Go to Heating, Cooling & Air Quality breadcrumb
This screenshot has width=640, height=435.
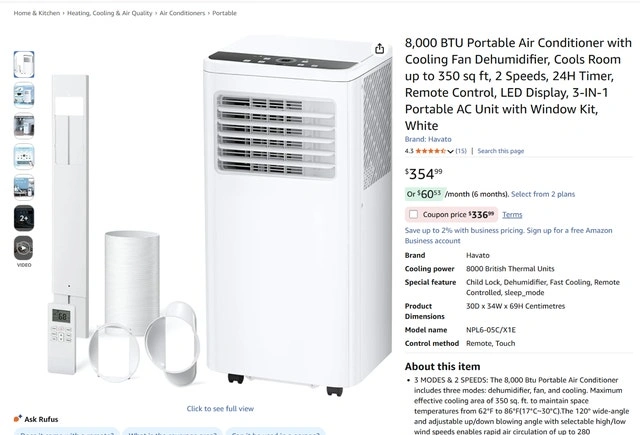click(109, 13)
